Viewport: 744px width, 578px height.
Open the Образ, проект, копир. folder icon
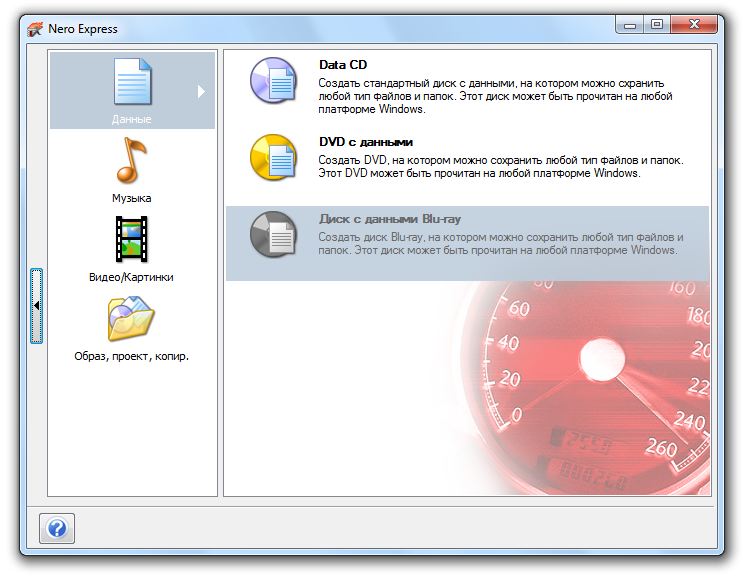tap(131, 318)
